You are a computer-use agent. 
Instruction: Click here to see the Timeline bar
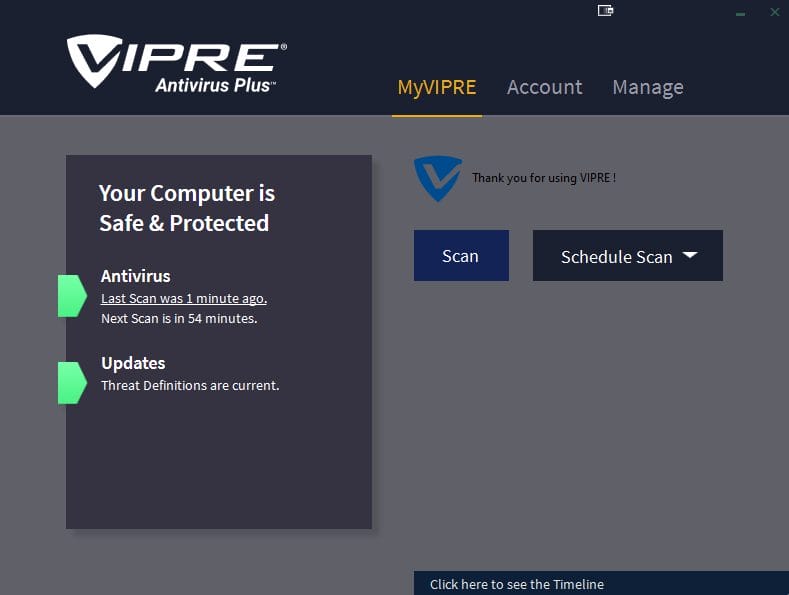pos(601,583)
